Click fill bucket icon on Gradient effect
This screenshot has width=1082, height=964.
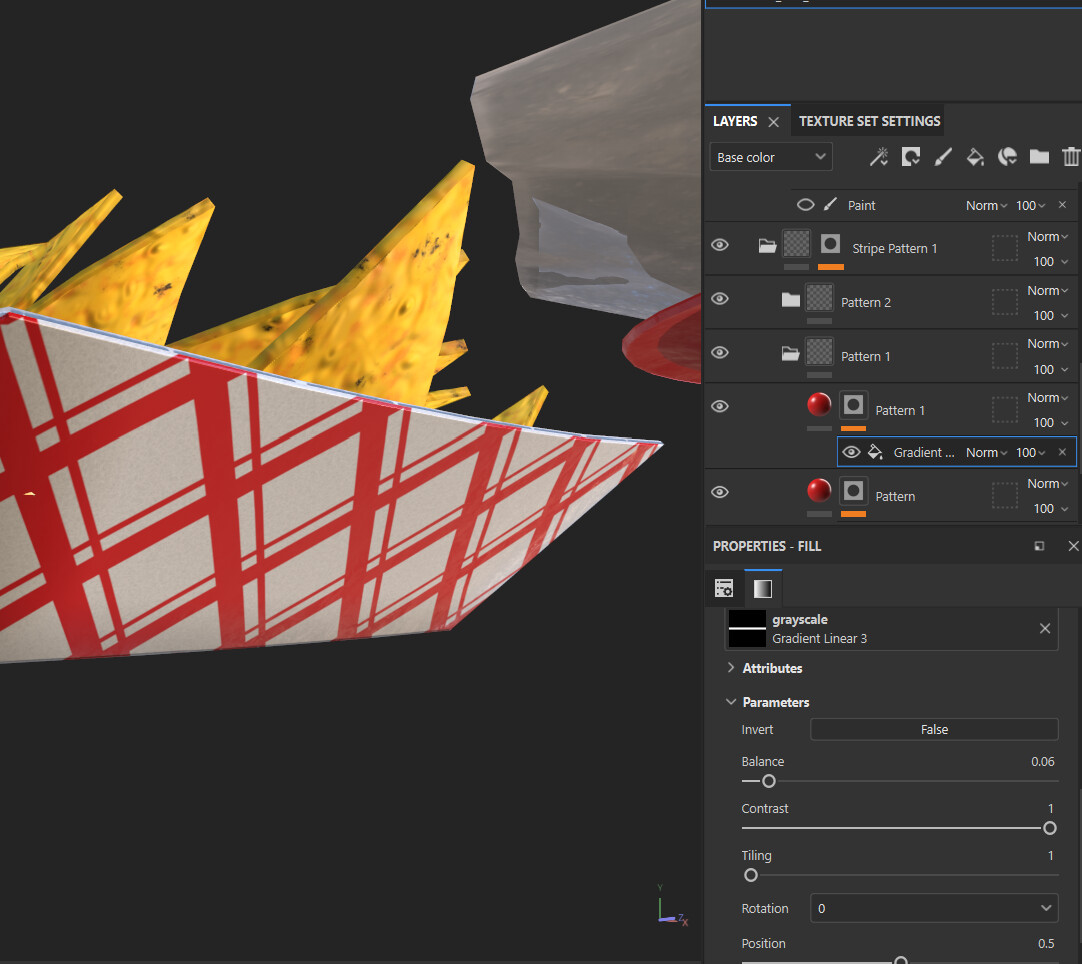[875, 452]
